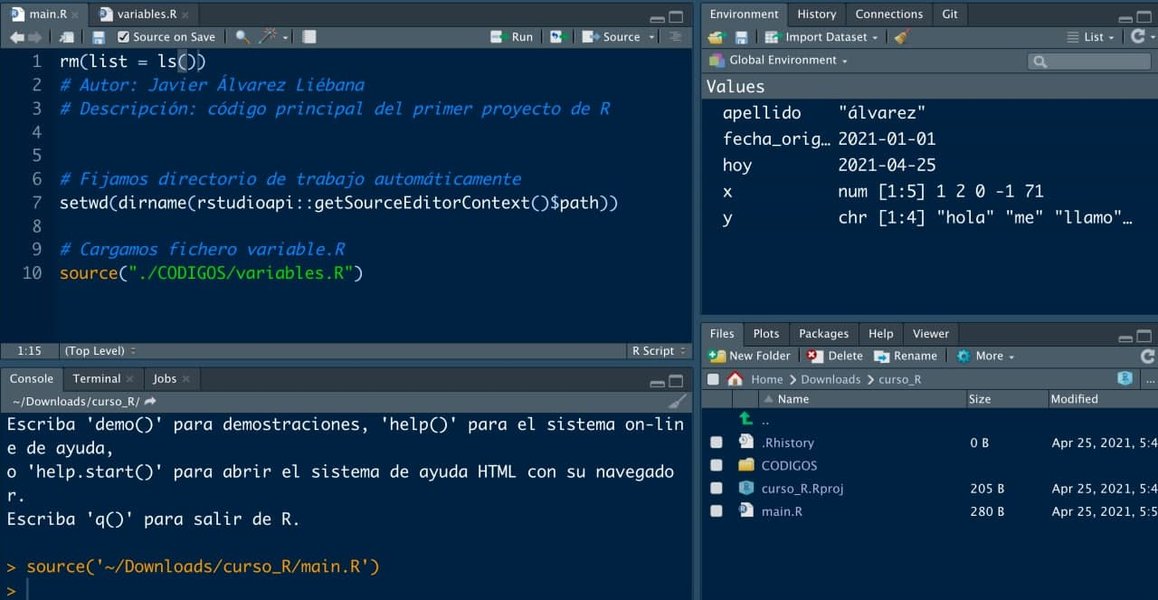Image resolution: width=1158 pixels, height=600 pixels.
Task: Toggle the Source on Save checkbox
Action: [x=122, y=36]
